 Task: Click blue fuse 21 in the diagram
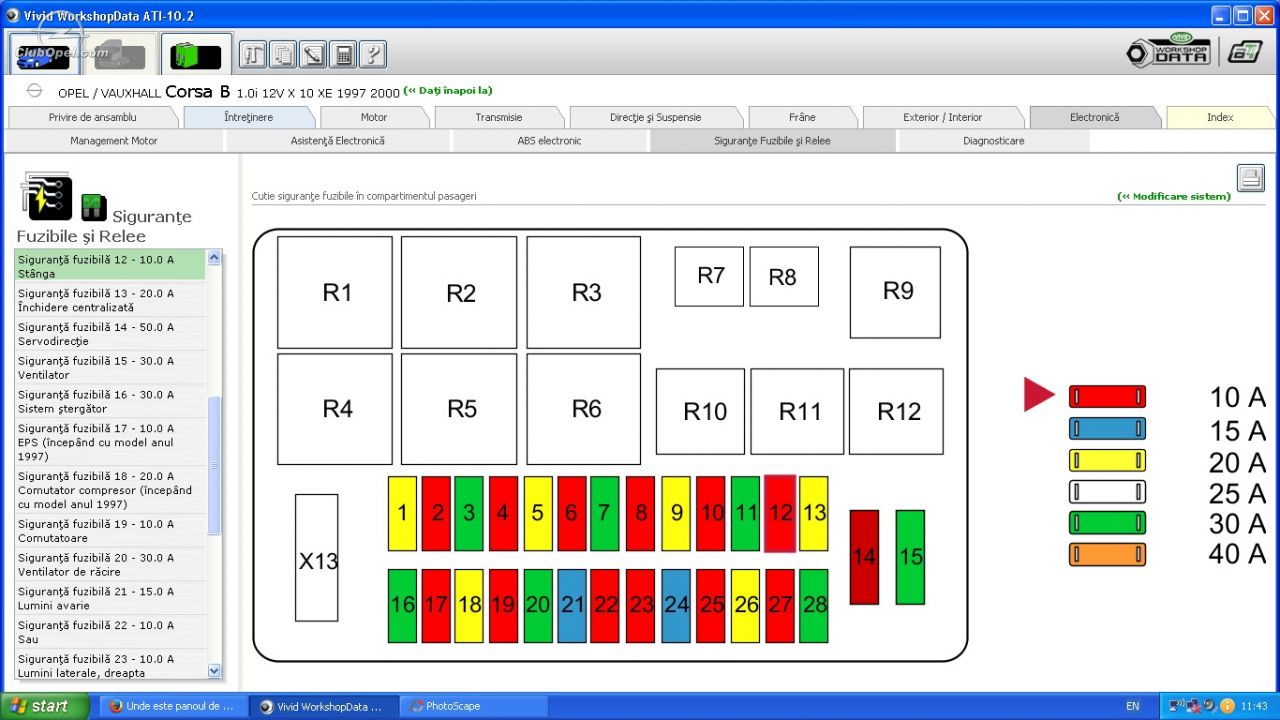pyautogui.click(x=572, y=606)
